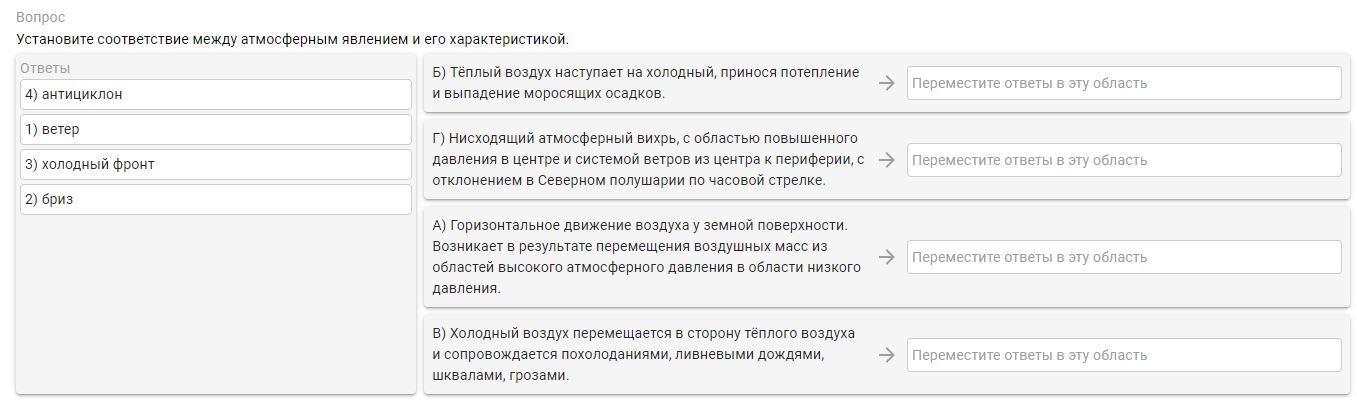Viewport: 1357px width, 413px height.
Task: Click the statement В text about squalls and thunderstorms
Action: coord(644,354)
